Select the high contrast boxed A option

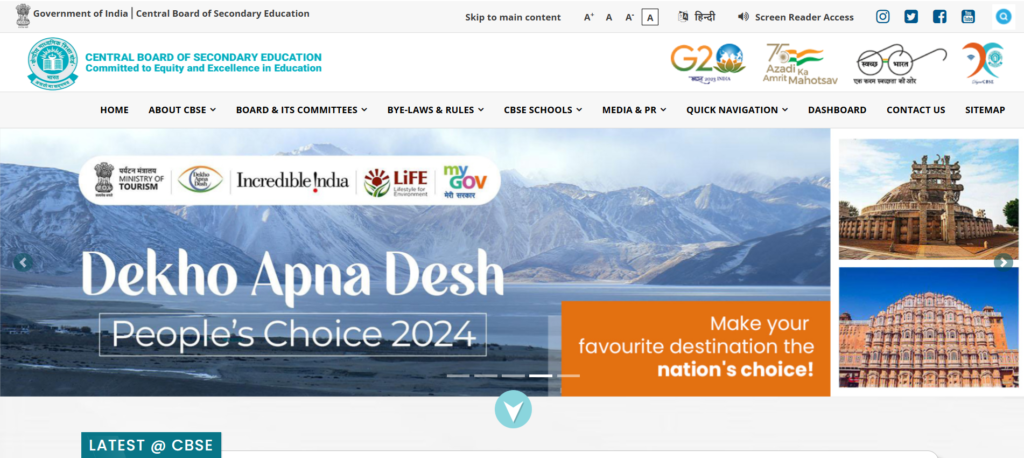click(649, 18)
